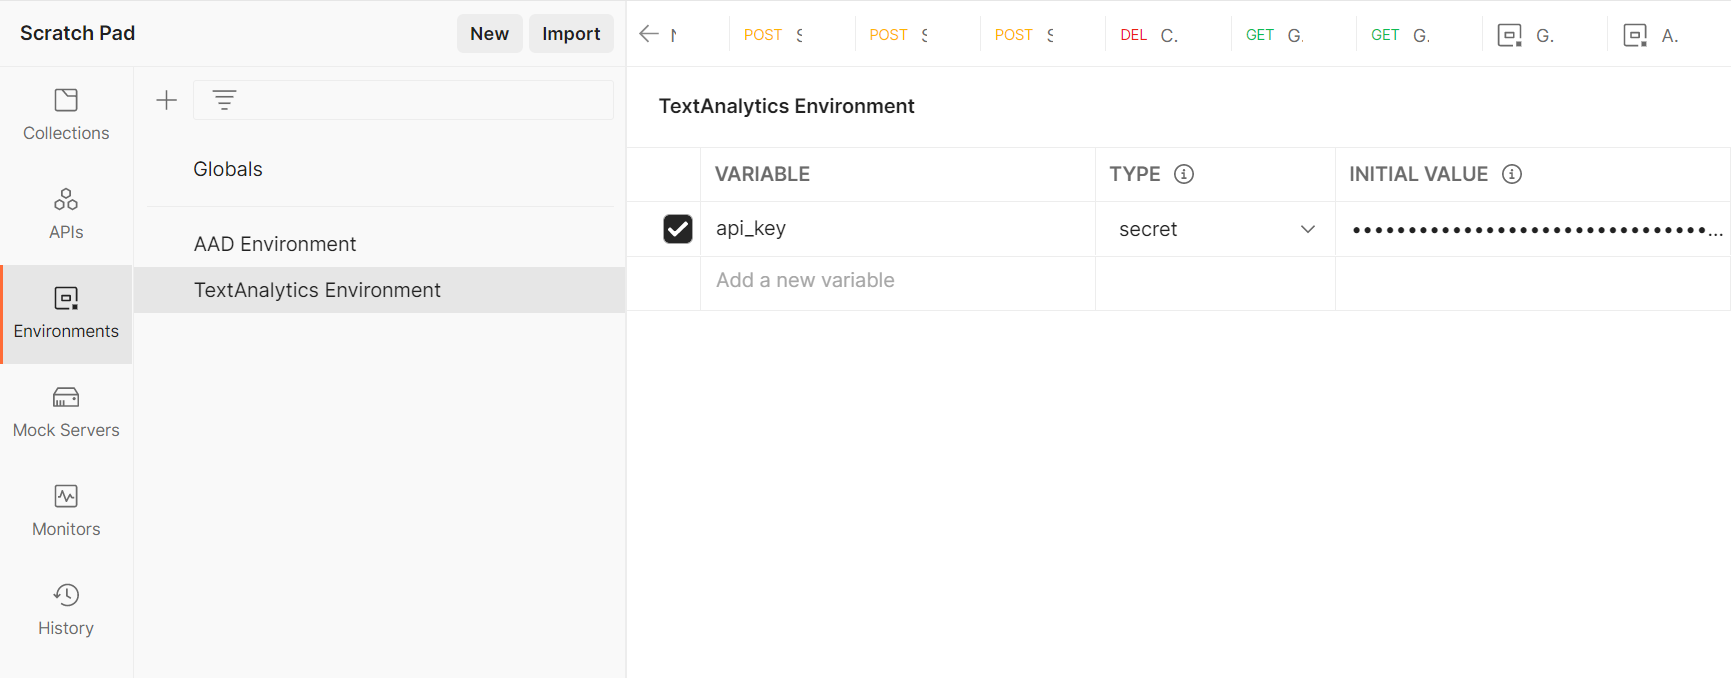Click the back arrow in tab bar
Viewport: 1731px width, 678px height.
pos(649,34)
